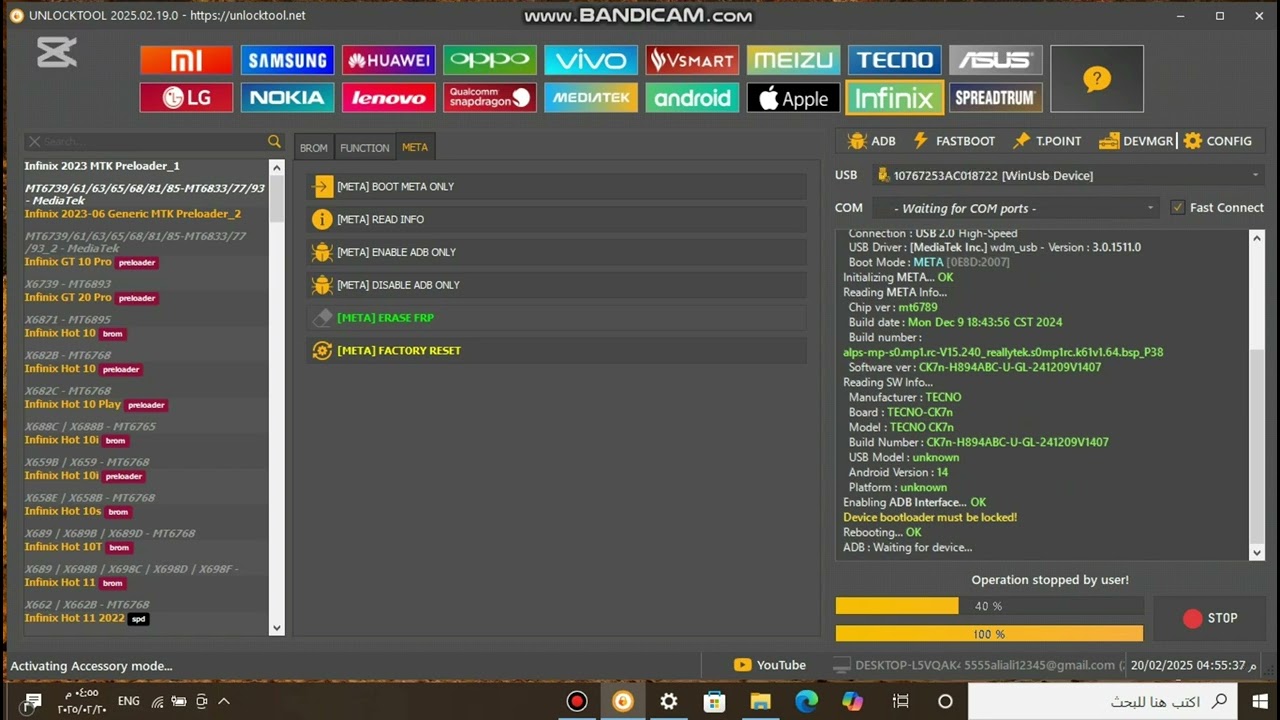Switch to the BROM tab
This screenshot has height=720, width=1280.
point(314,148)
